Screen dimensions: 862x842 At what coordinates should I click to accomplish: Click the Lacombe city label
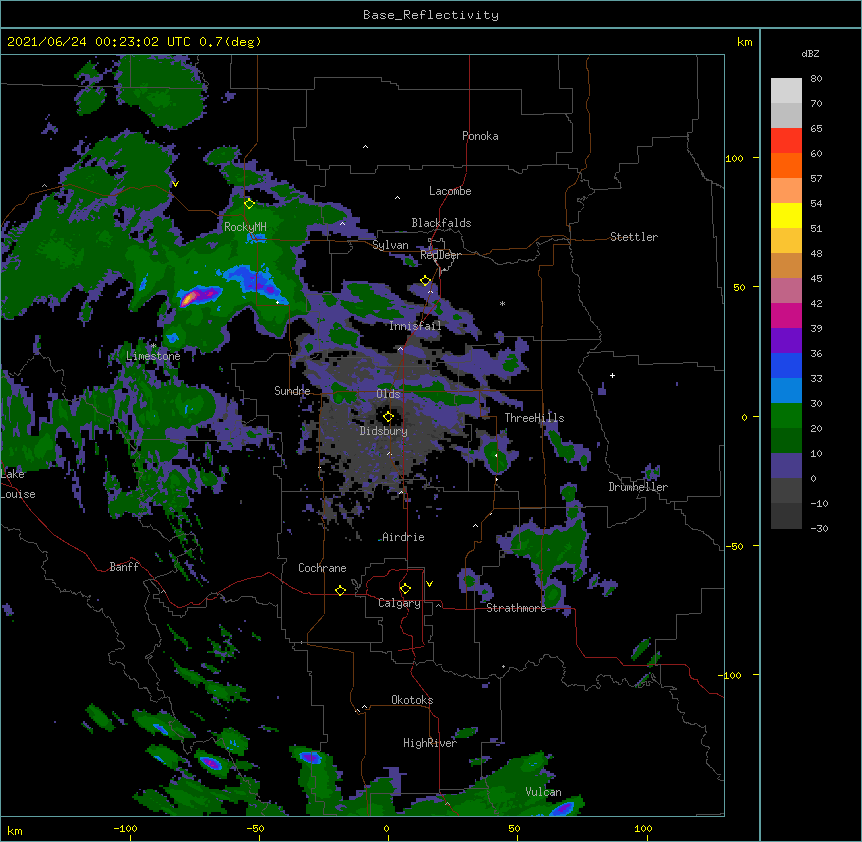450,191
